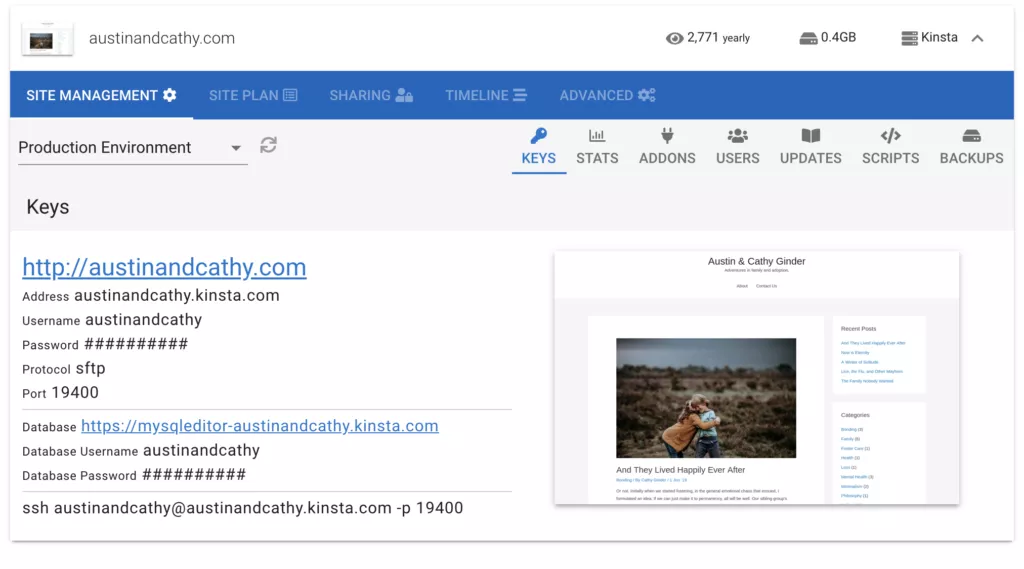Open Backups via the drive icon
The height and width of the screenshot is (569, 1024).
pos(971,136)
